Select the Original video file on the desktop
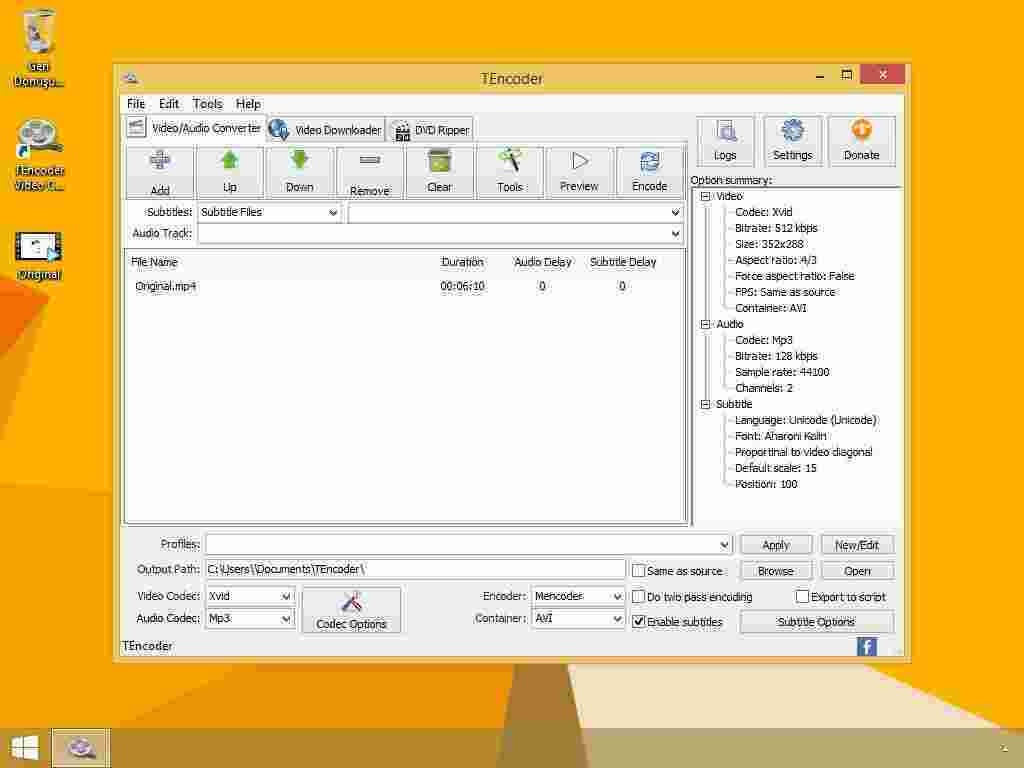The width and height of the screenshot is (1024, 768). tap(39, 256)
